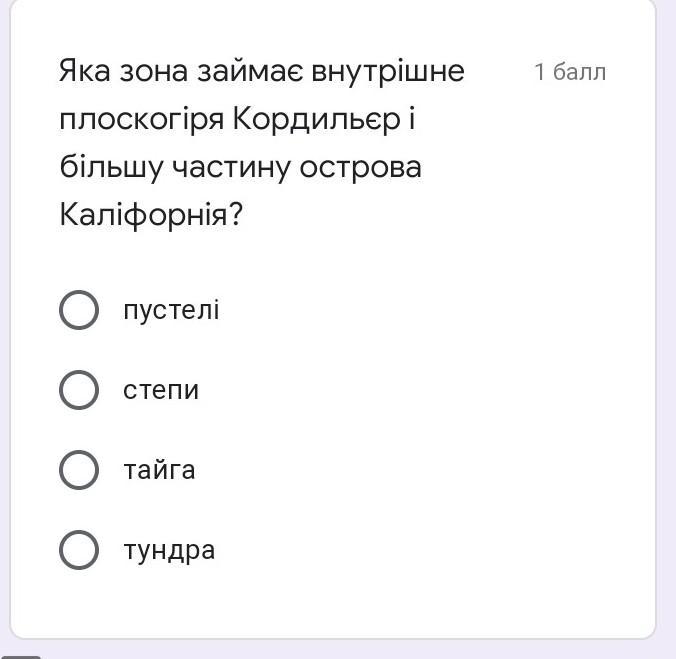Click the word балл next to the question
The width and height of the screenshot is (676, 659).
[x=579, y=72]
